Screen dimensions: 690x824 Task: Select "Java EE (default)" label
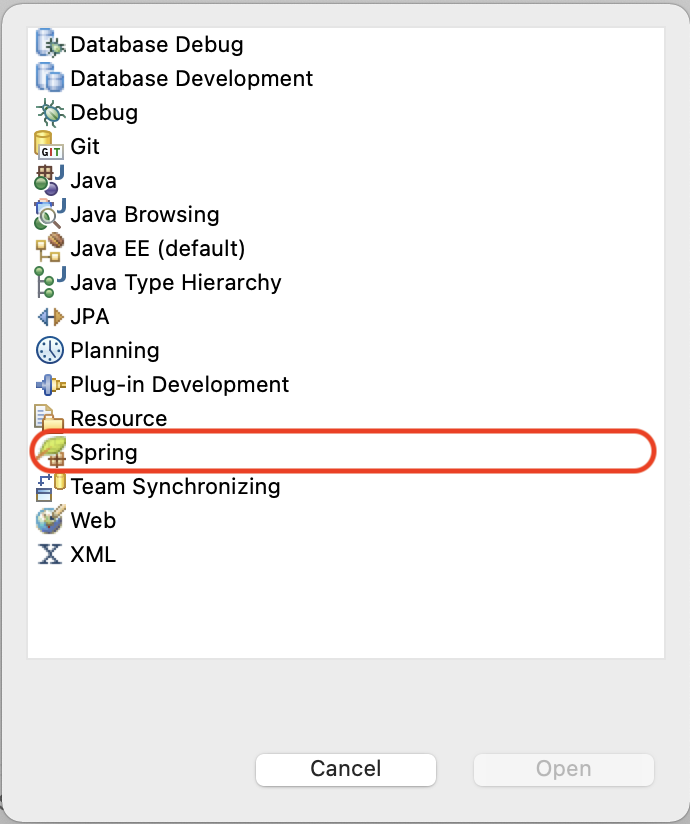[158, 249]
